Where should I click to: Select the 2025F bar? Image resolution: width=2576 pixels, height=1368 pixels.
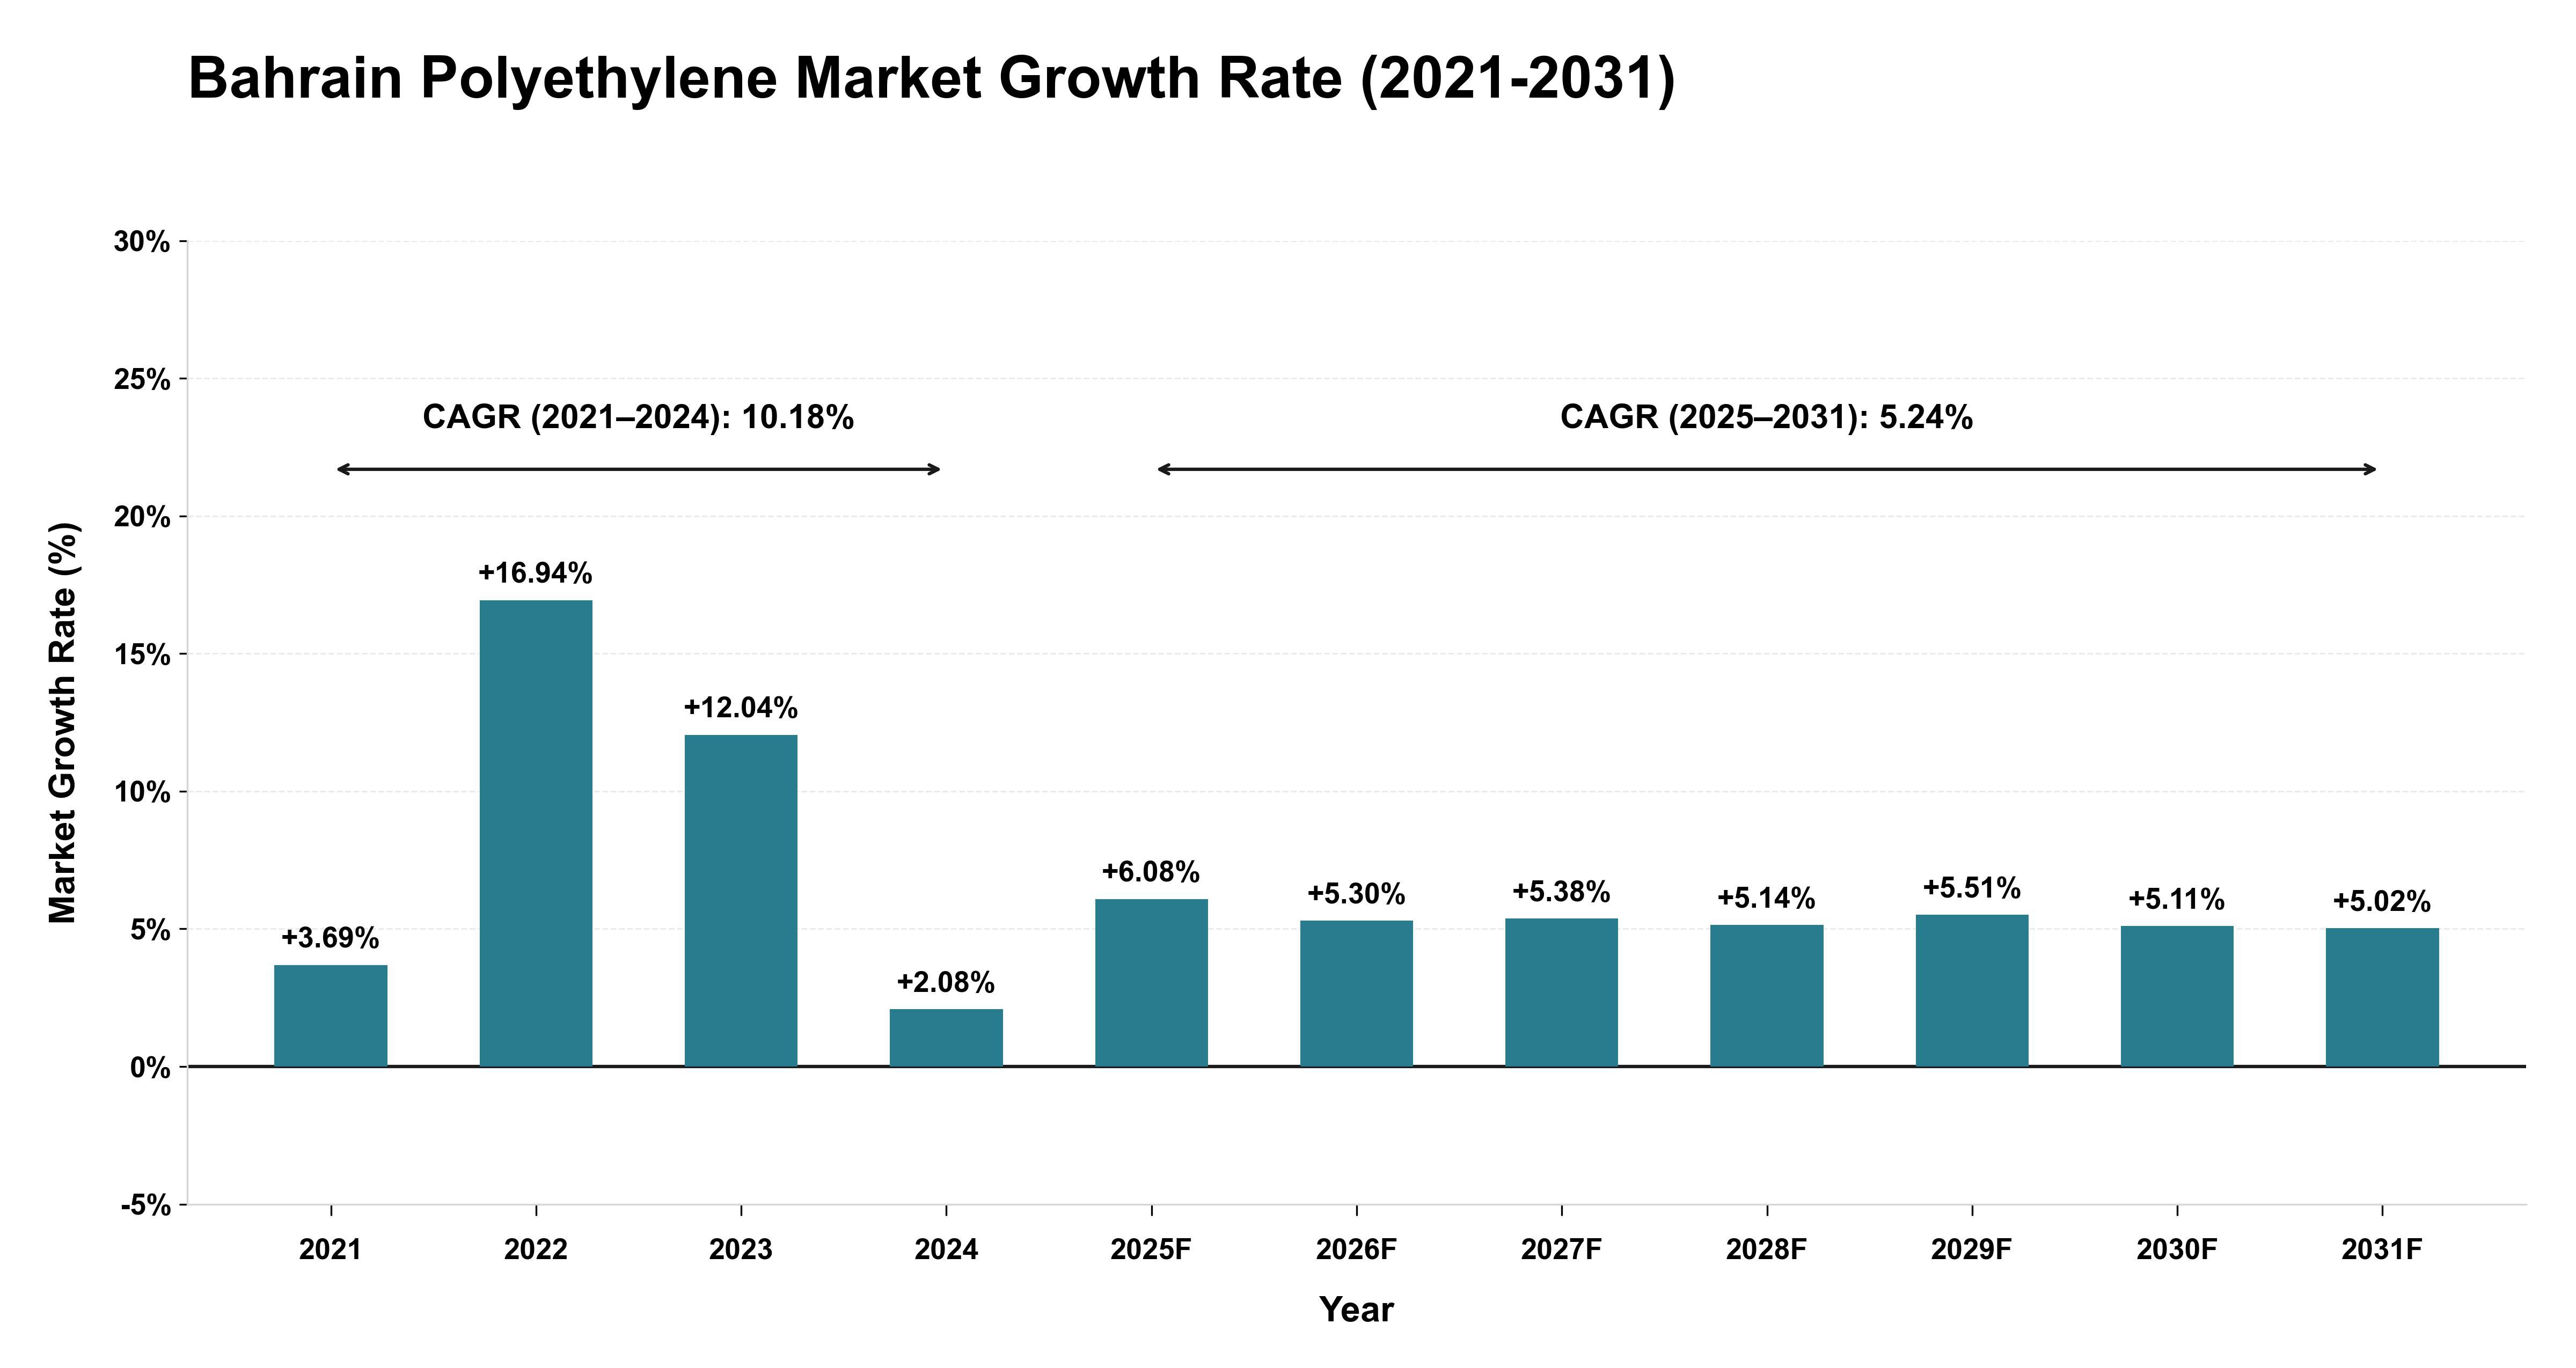coord(1151,983)
